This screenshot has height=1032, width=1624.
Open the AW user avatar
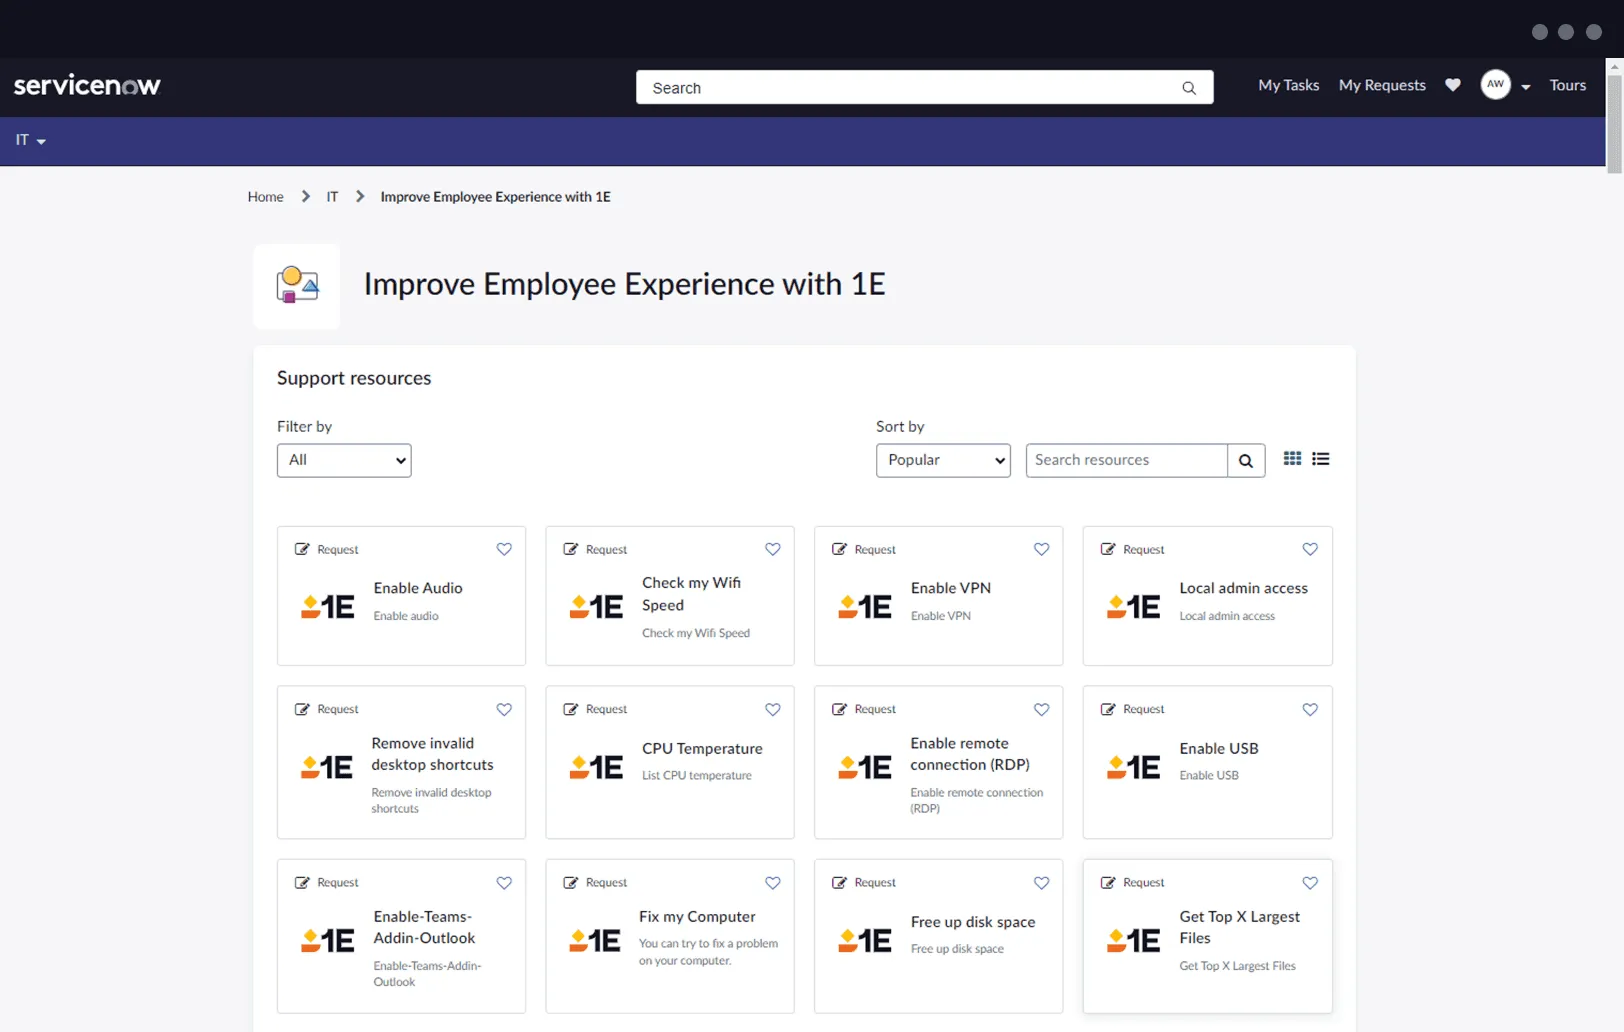(1495, 85)
